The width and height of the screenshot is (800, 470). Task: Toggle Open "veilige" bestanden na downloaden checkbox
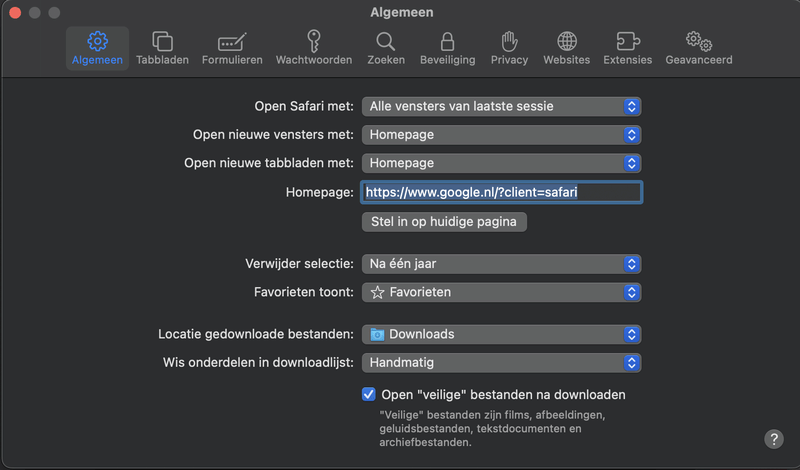[x=369, y=394]
